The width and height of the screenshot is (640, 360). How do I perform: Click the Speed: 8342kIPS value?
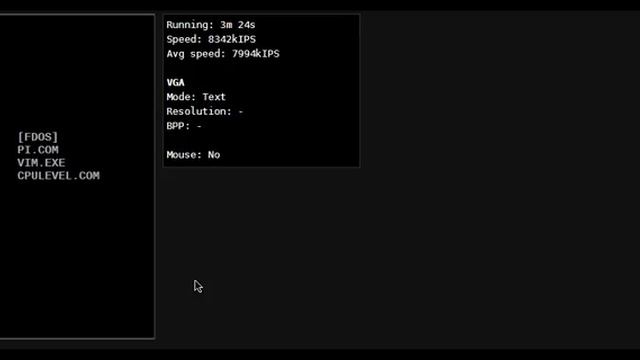[x=211, y=39]
